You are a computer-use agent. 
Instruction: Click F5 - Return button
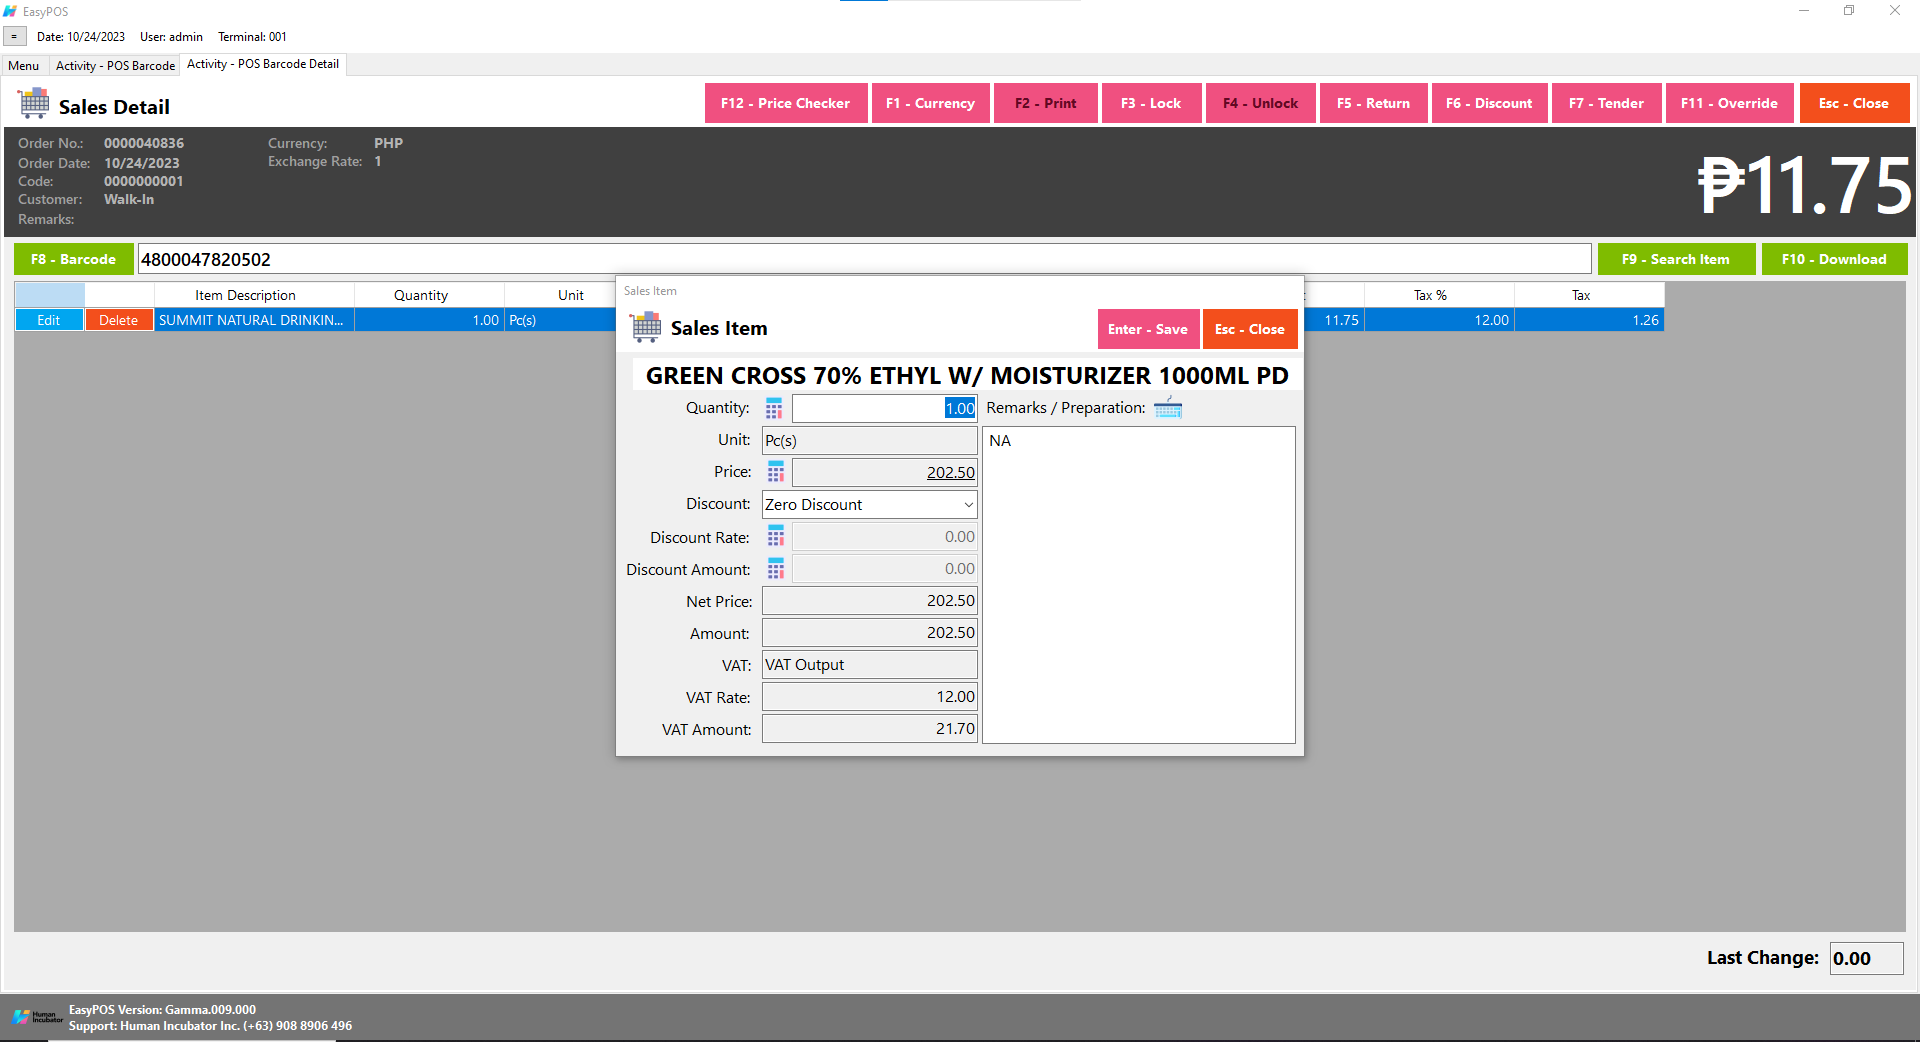coord(1373,103)
